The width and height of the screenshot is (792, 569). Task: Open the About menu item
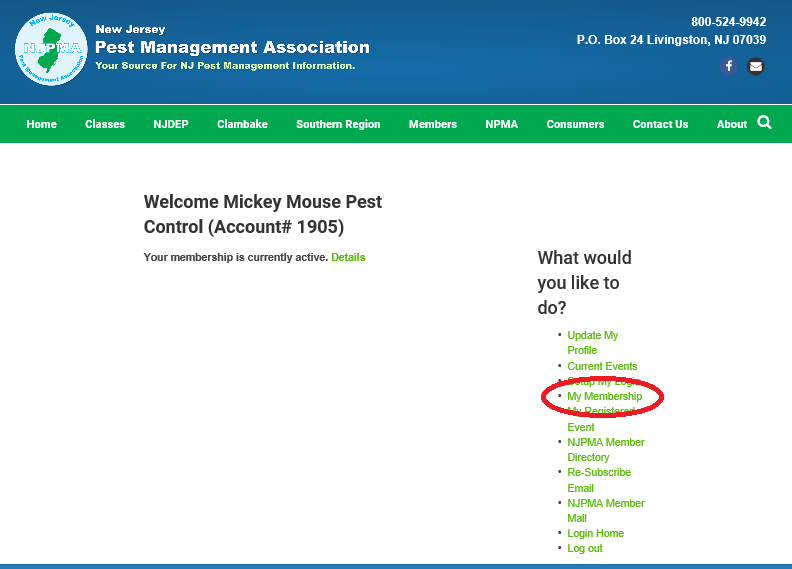732,124
